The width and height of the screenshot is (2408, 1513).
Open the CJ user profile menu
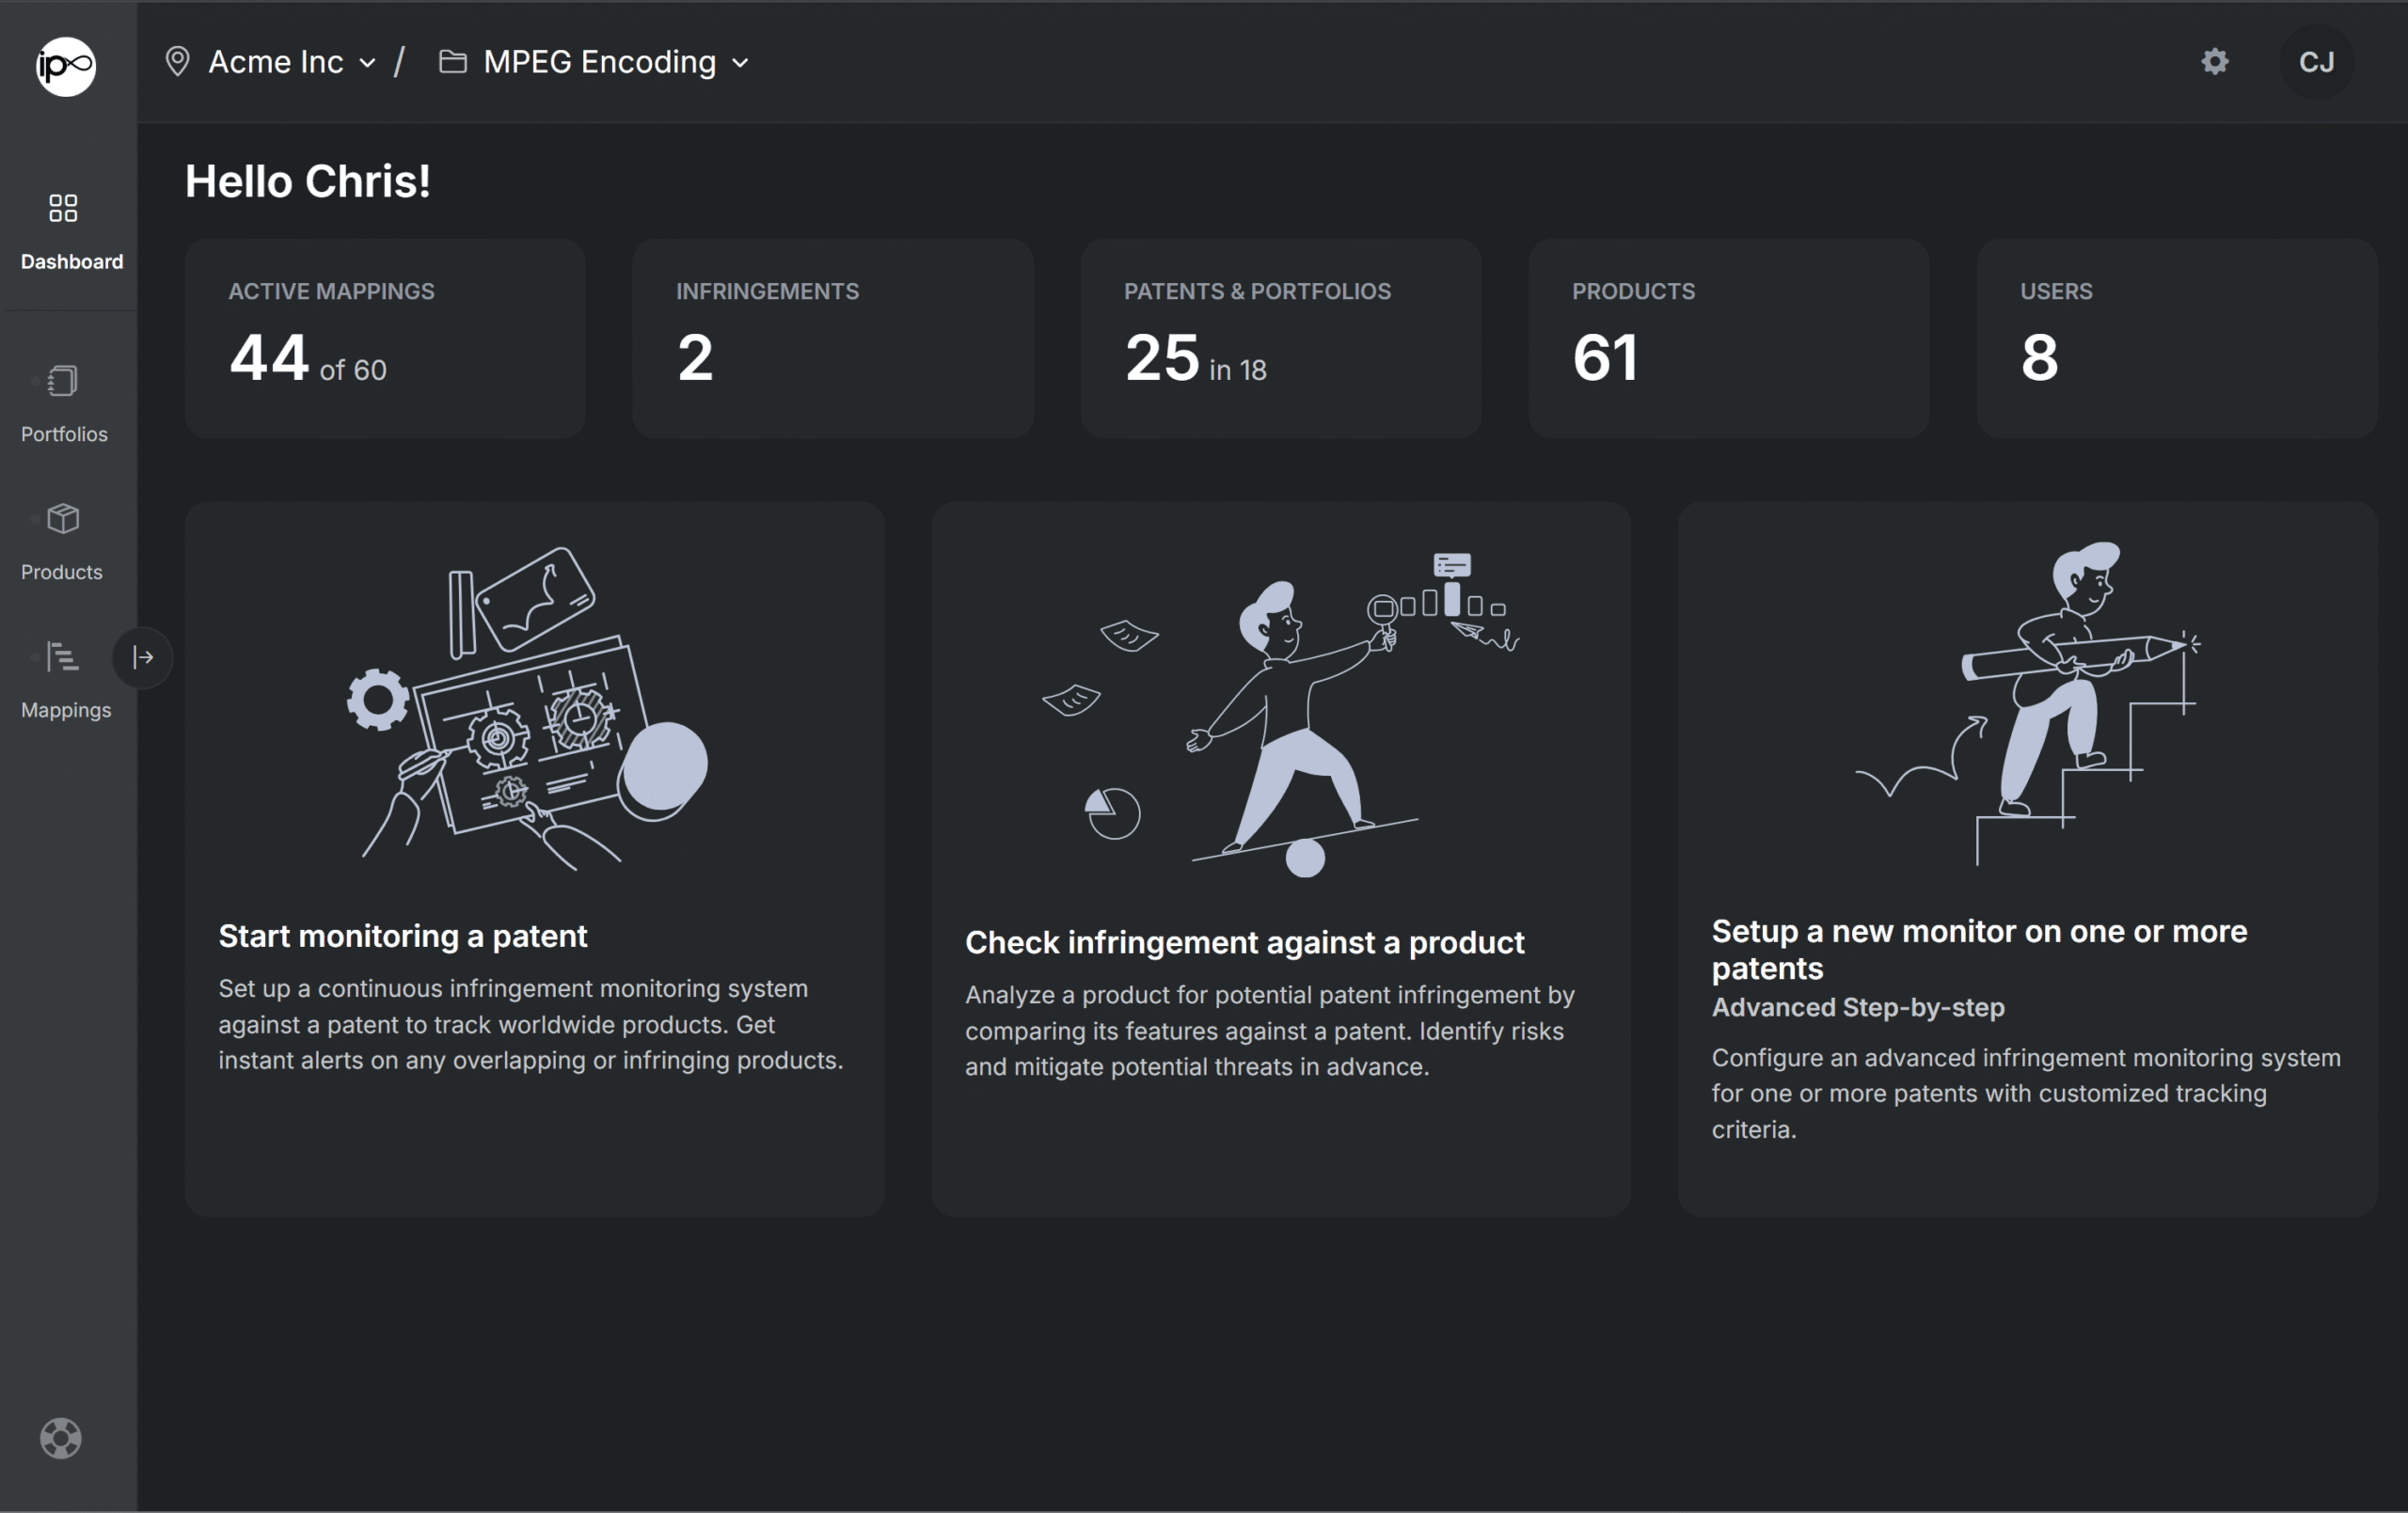(2316, 61)
